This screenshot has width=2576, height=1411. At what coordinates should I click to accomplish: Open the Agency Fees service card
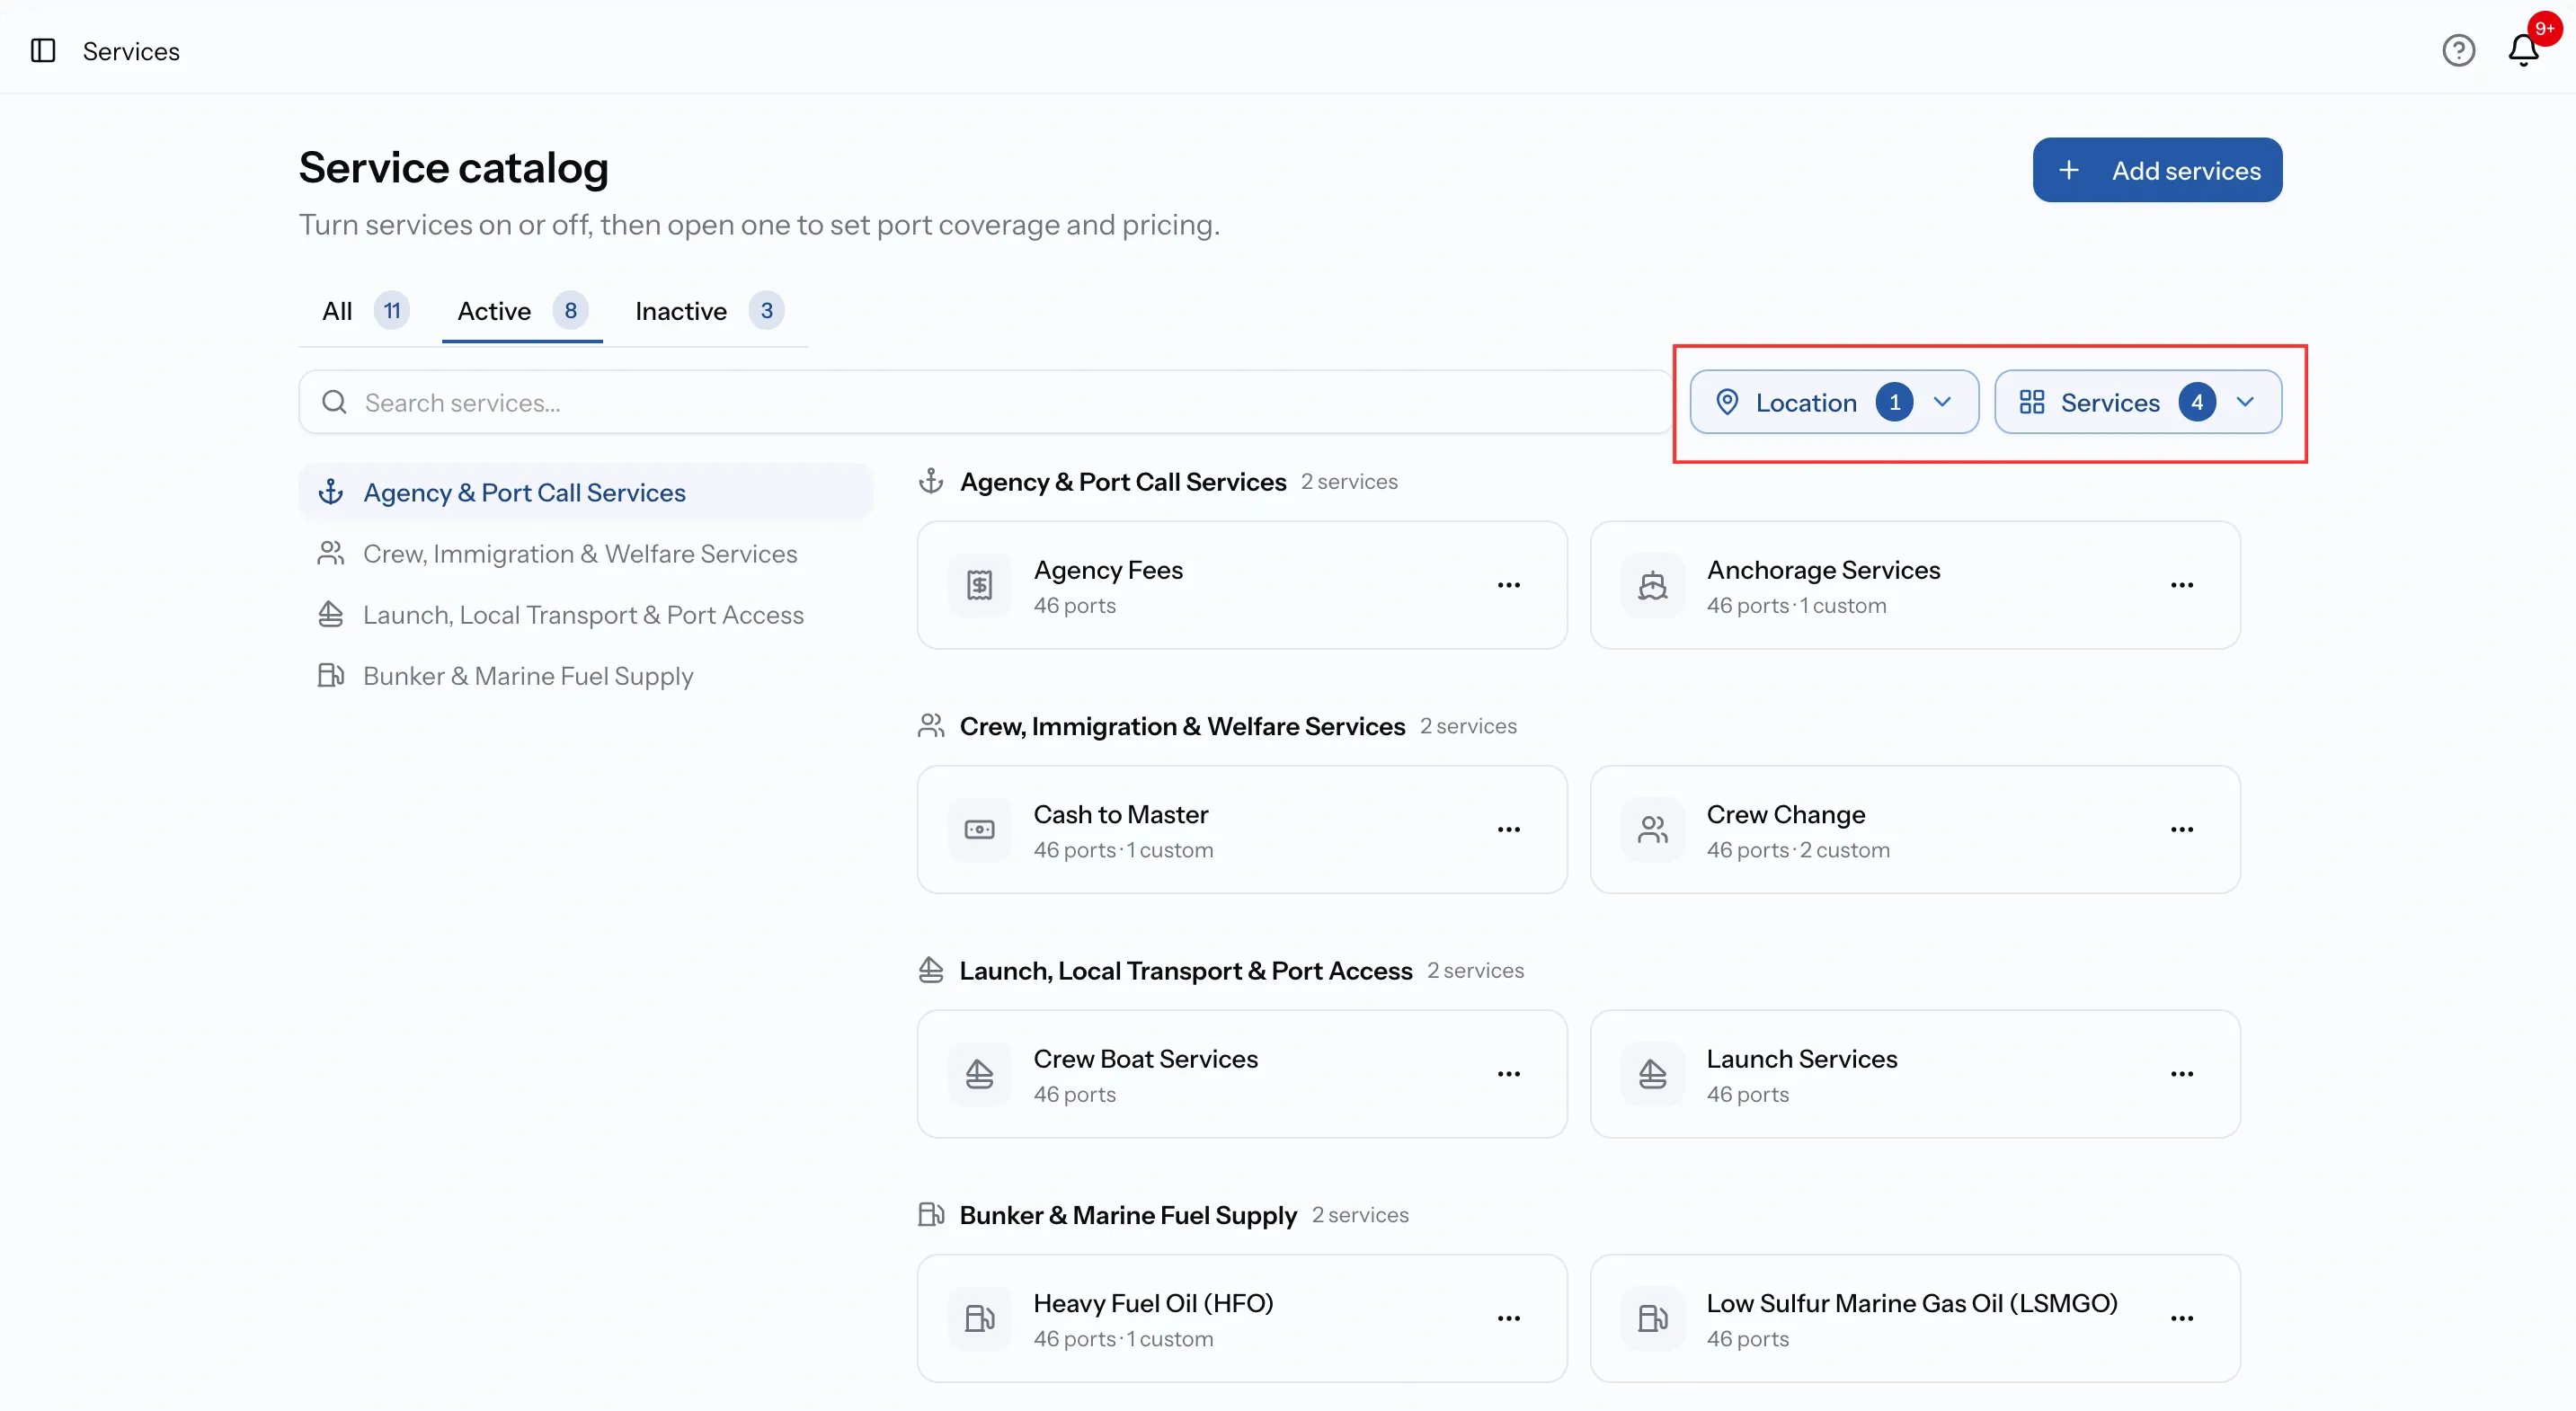[1242, 585]
